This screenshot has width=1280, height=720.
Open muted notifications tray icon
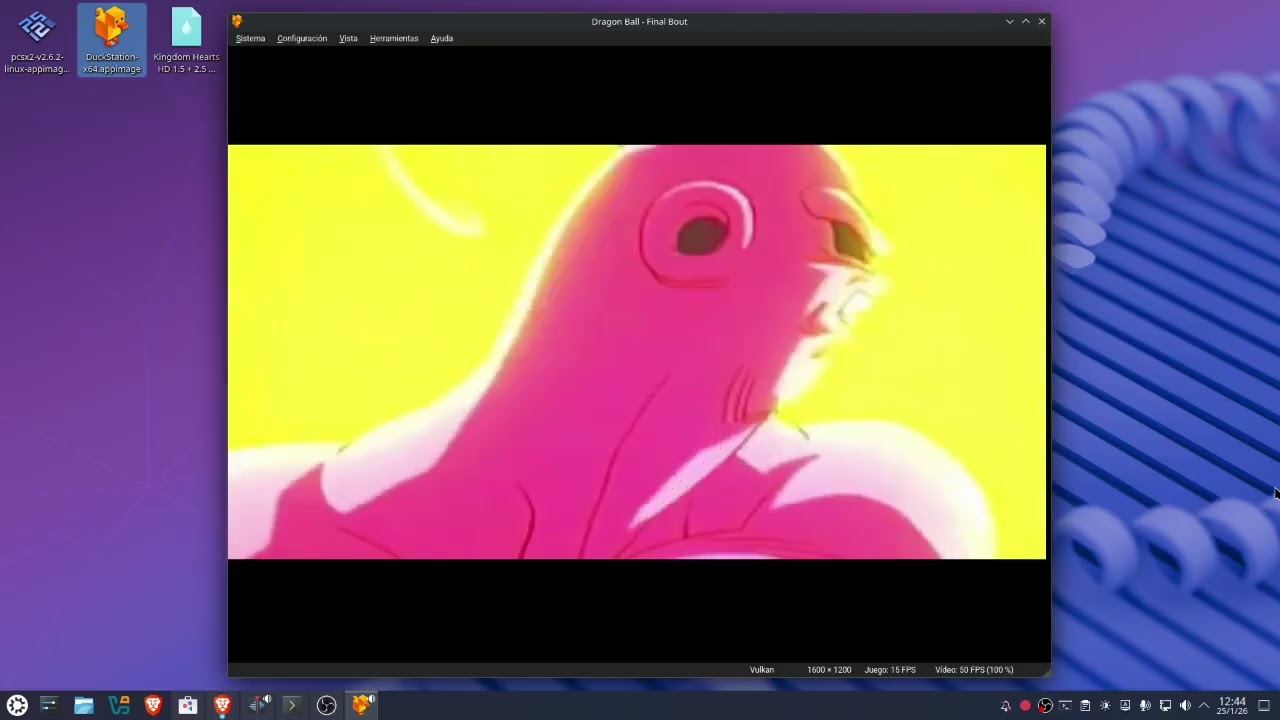[1006, 706]
